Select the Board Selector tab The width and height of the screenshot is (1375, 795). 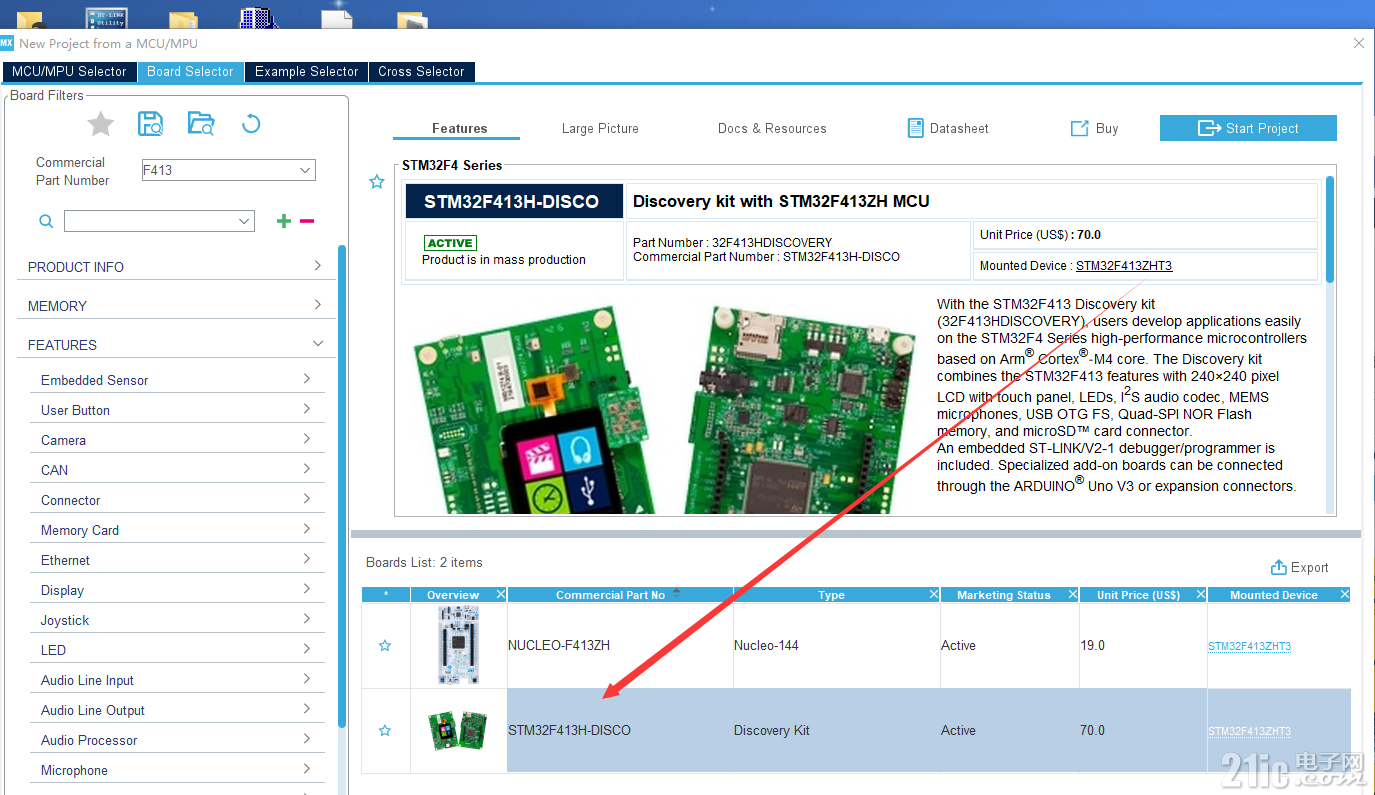click(190, 72)
